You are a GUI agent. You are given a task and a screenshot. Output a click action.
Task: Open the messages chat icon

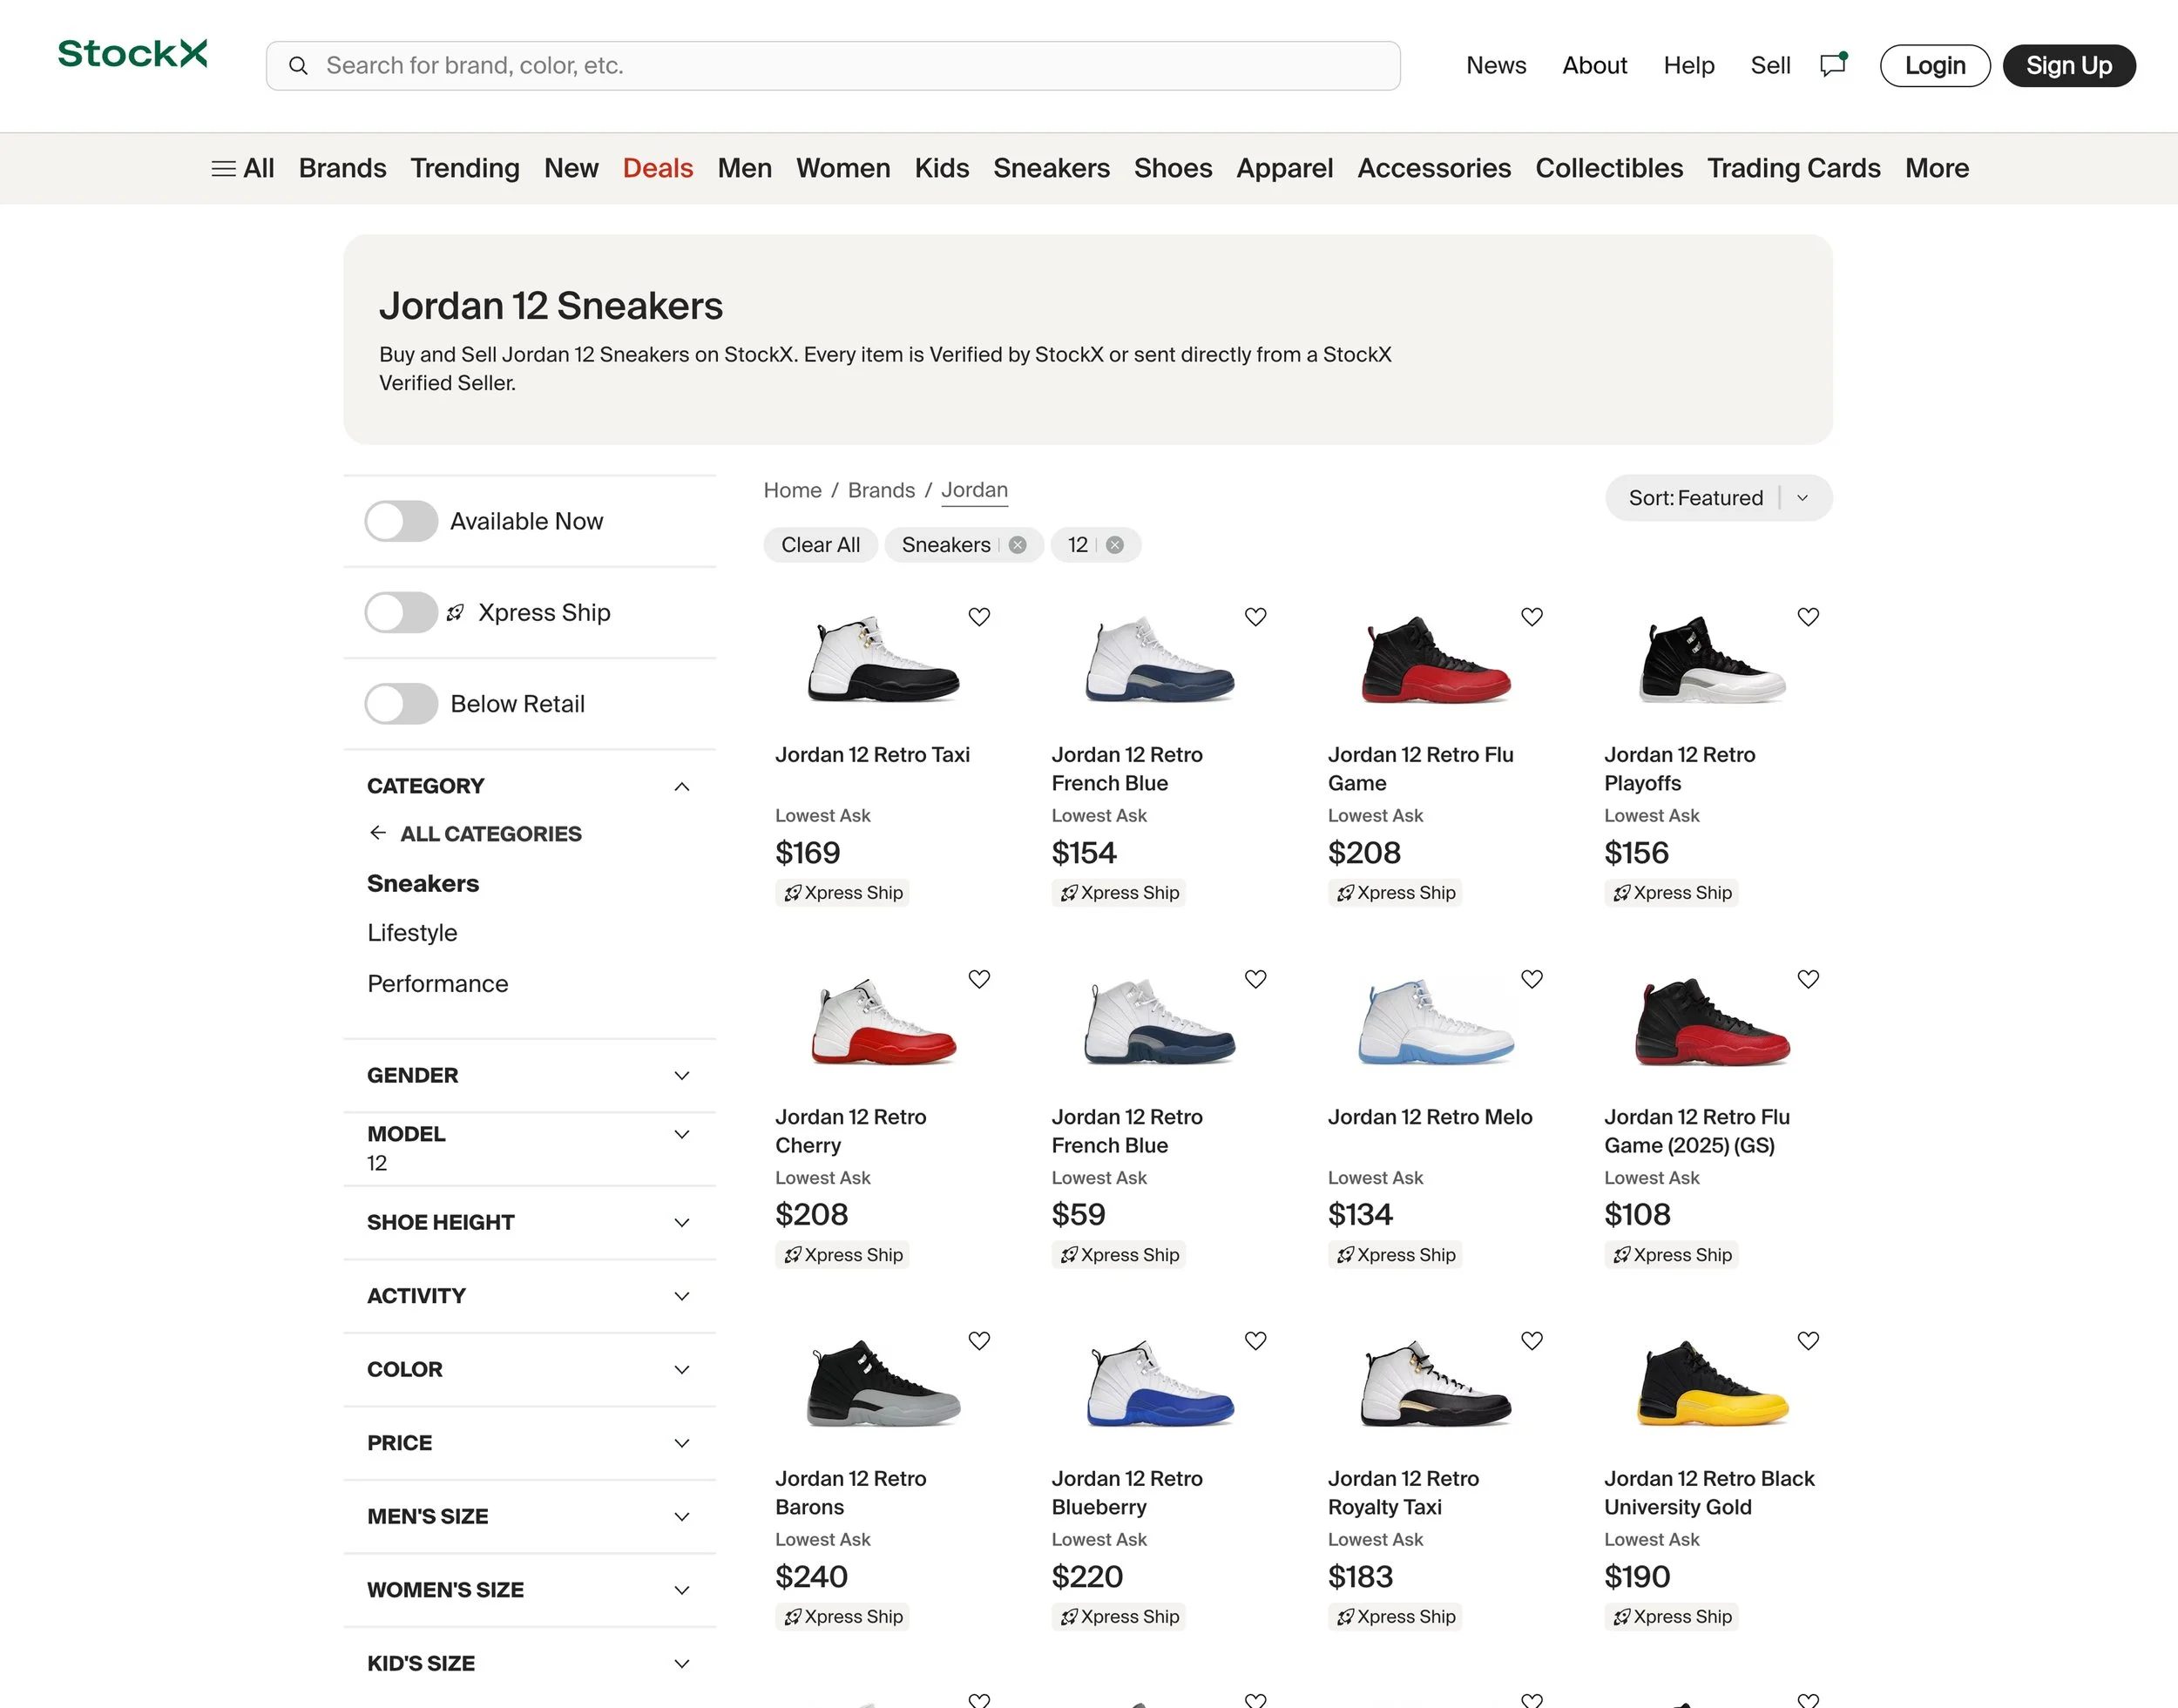1833,65
